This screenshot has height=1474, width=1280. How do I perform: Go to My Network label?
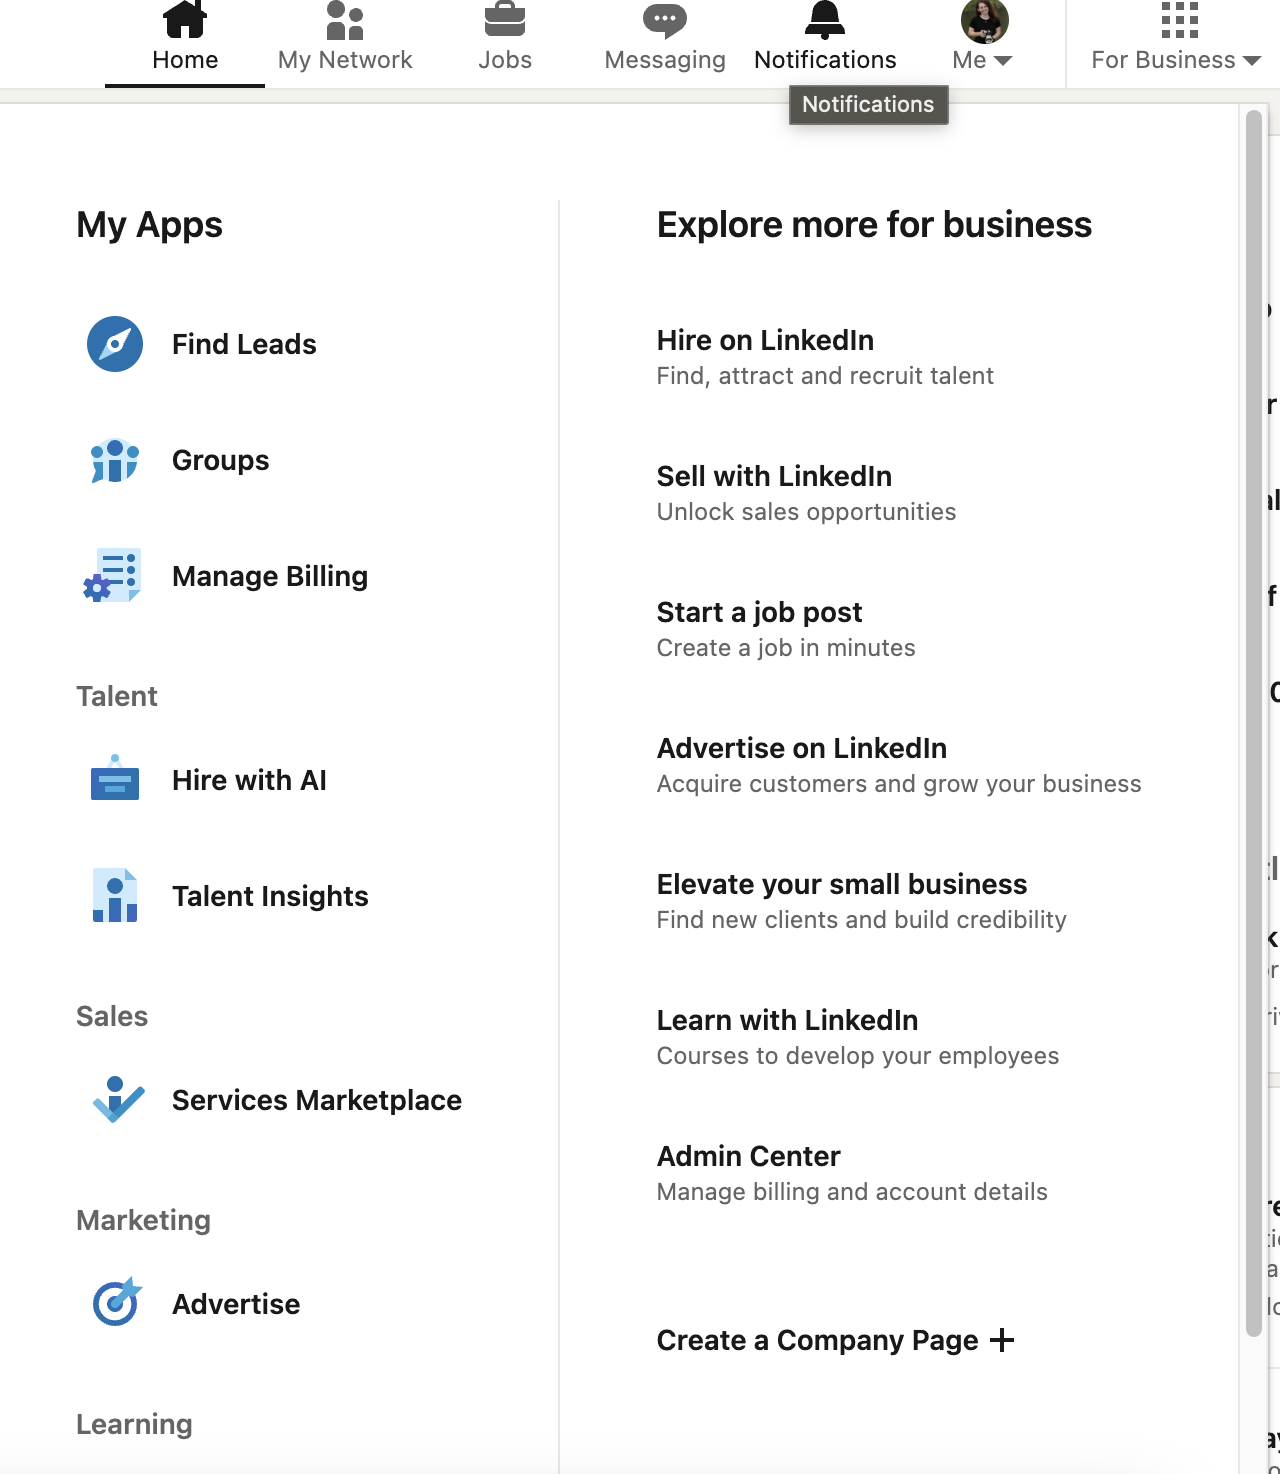coord(345,60)
